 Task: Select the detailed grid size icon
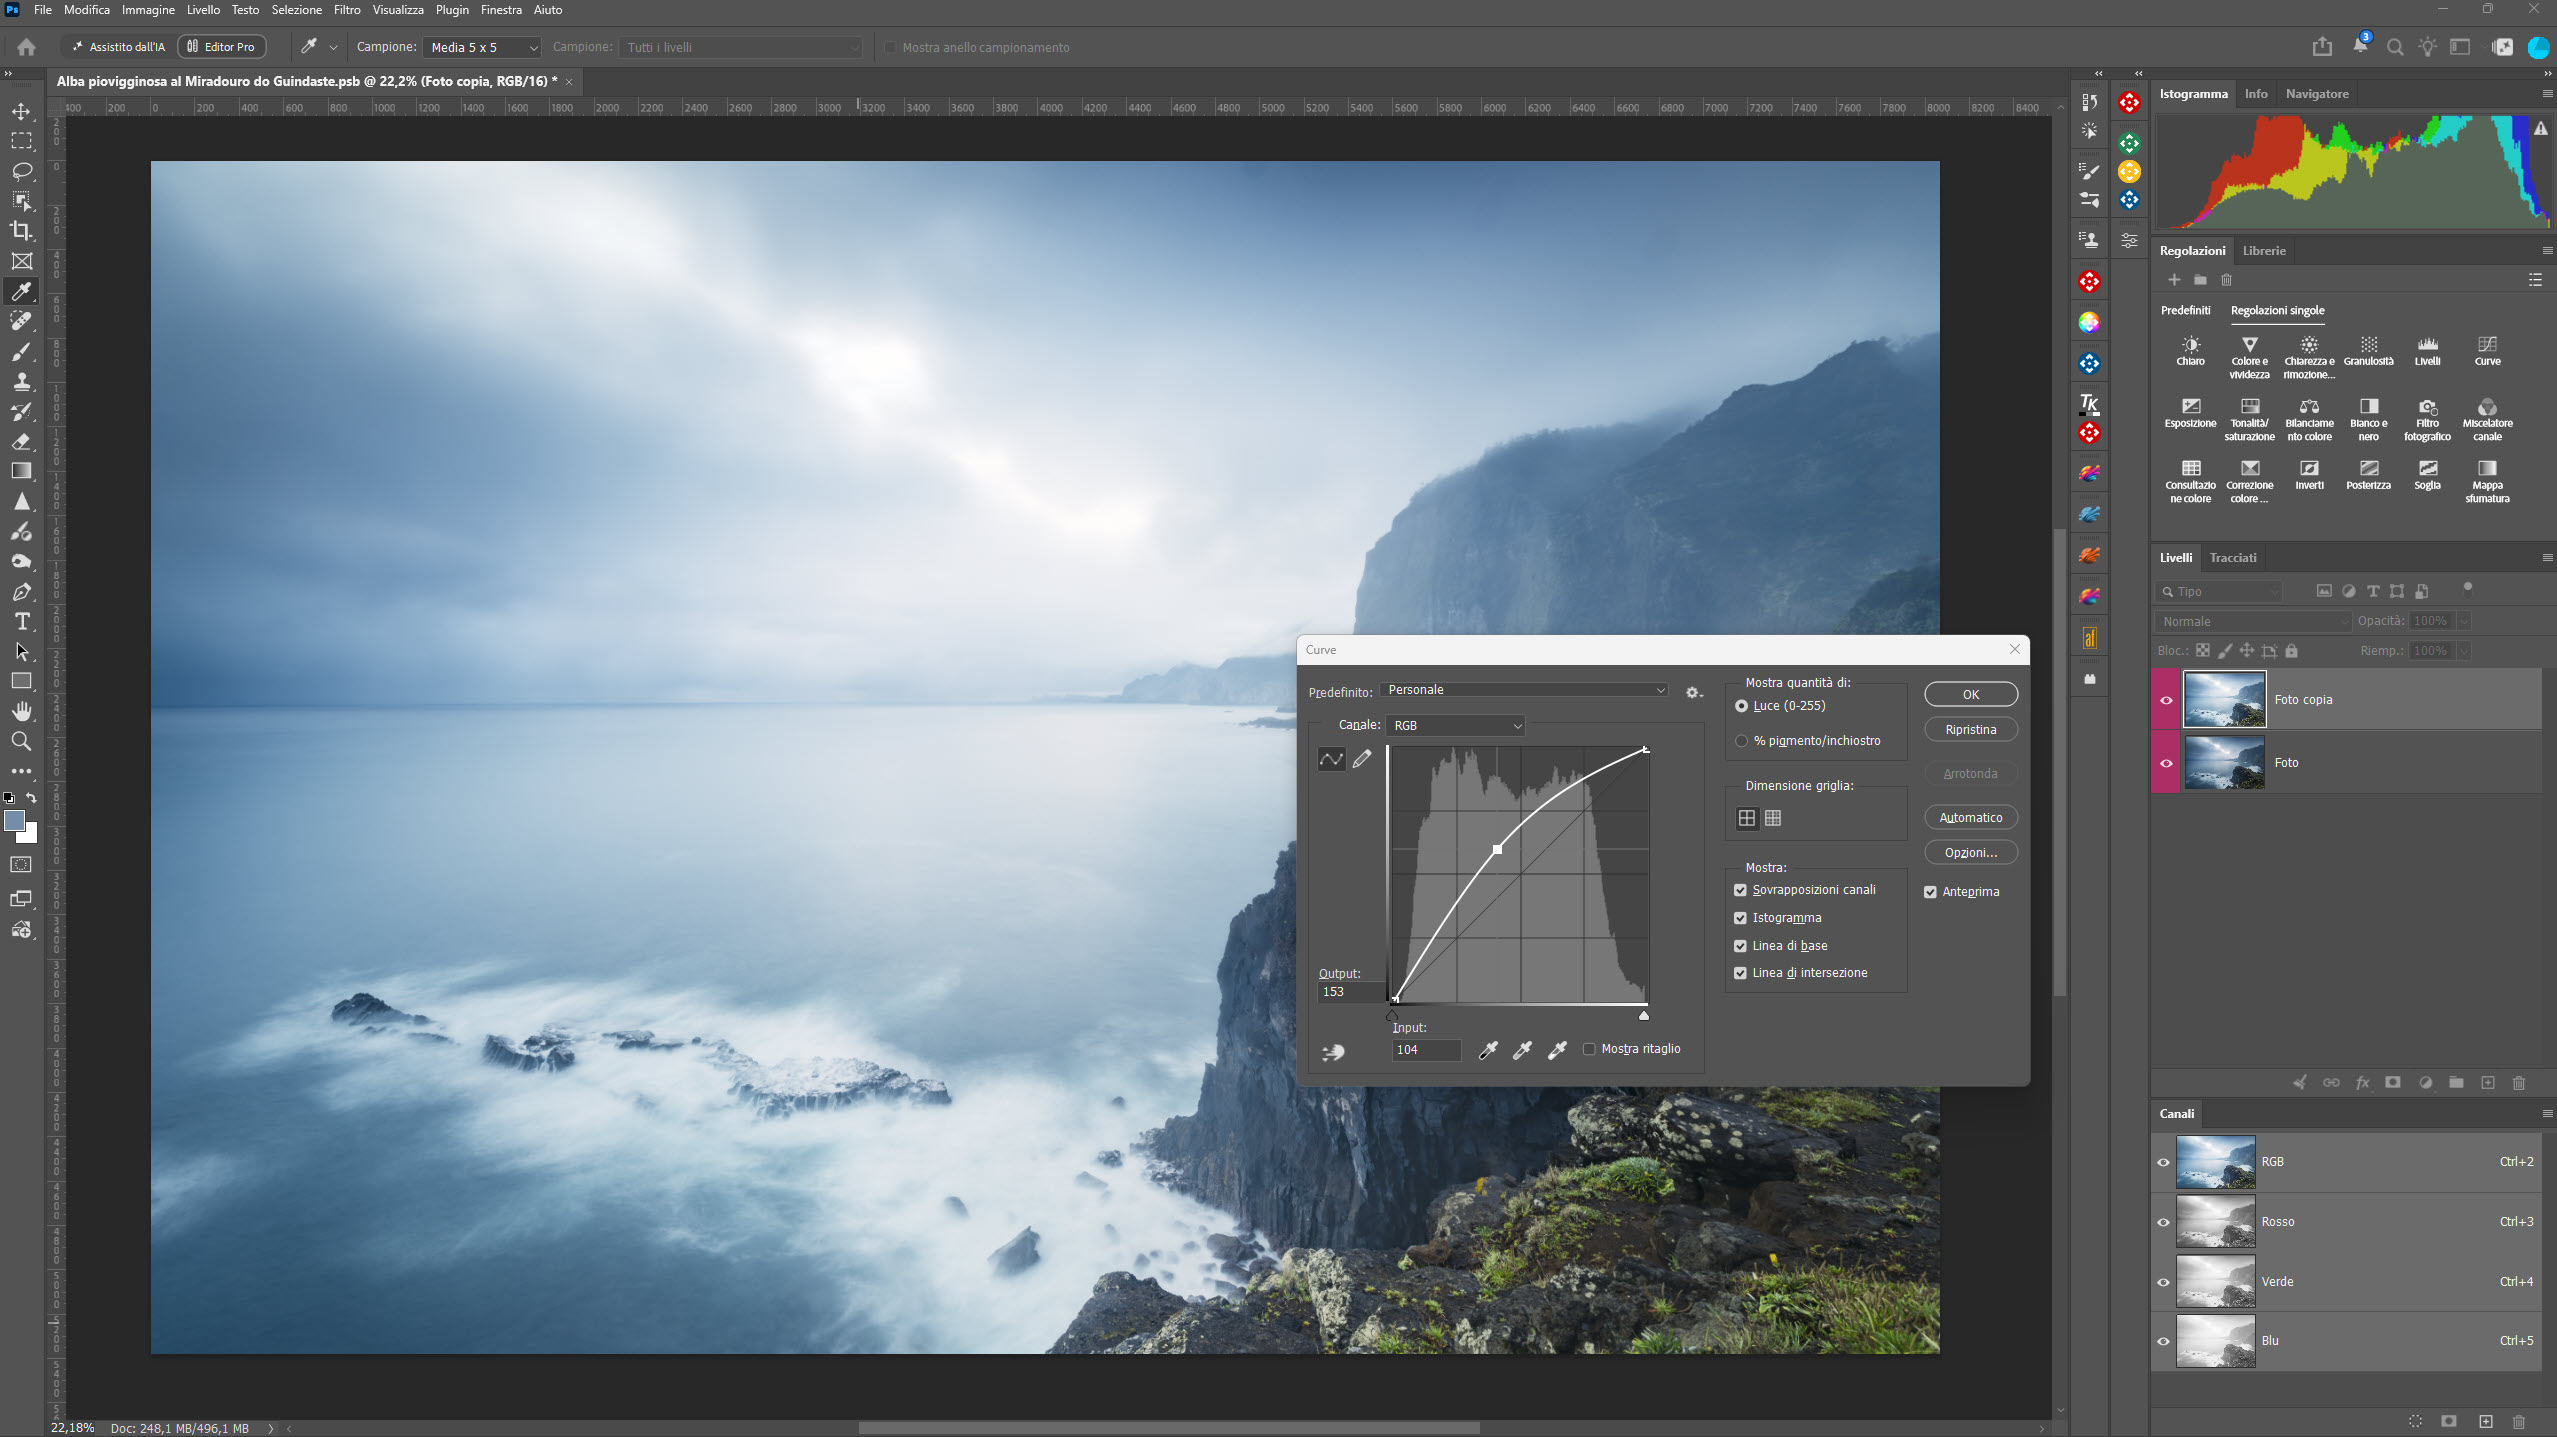[1773, 818]
